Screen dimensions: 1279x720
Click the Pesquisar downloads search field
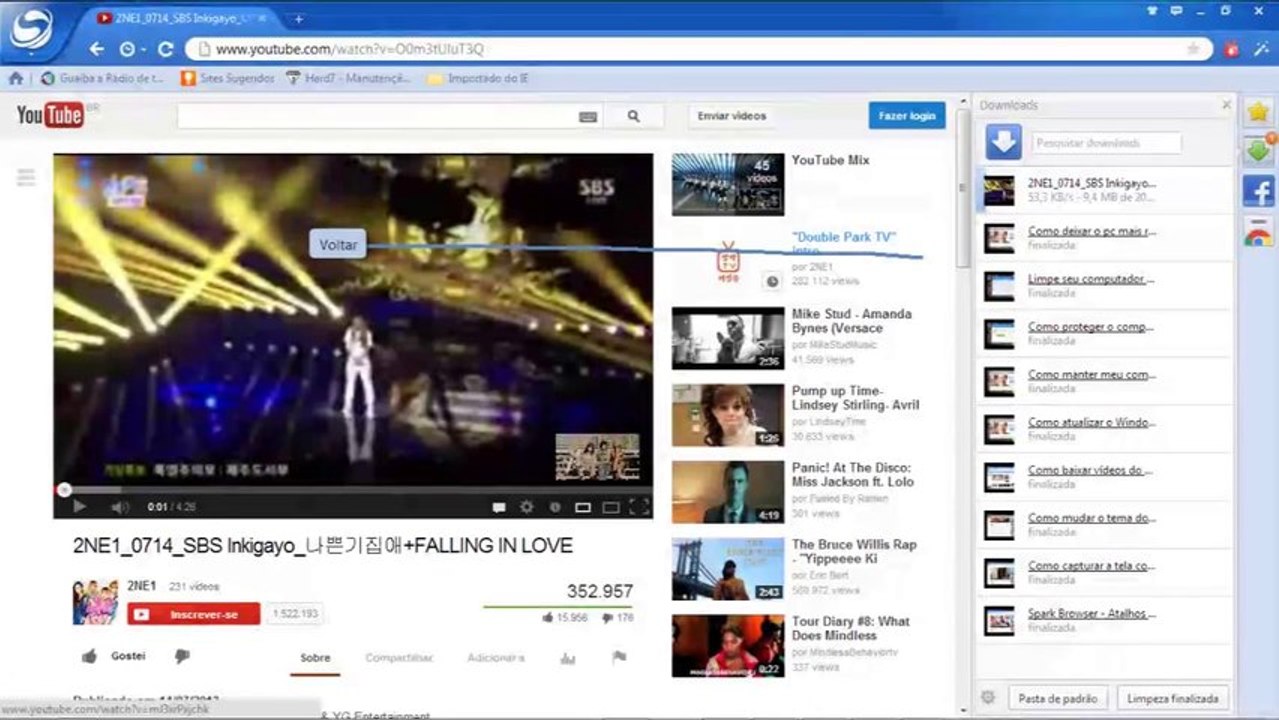pyautogui.click(x=1106, y=143)
